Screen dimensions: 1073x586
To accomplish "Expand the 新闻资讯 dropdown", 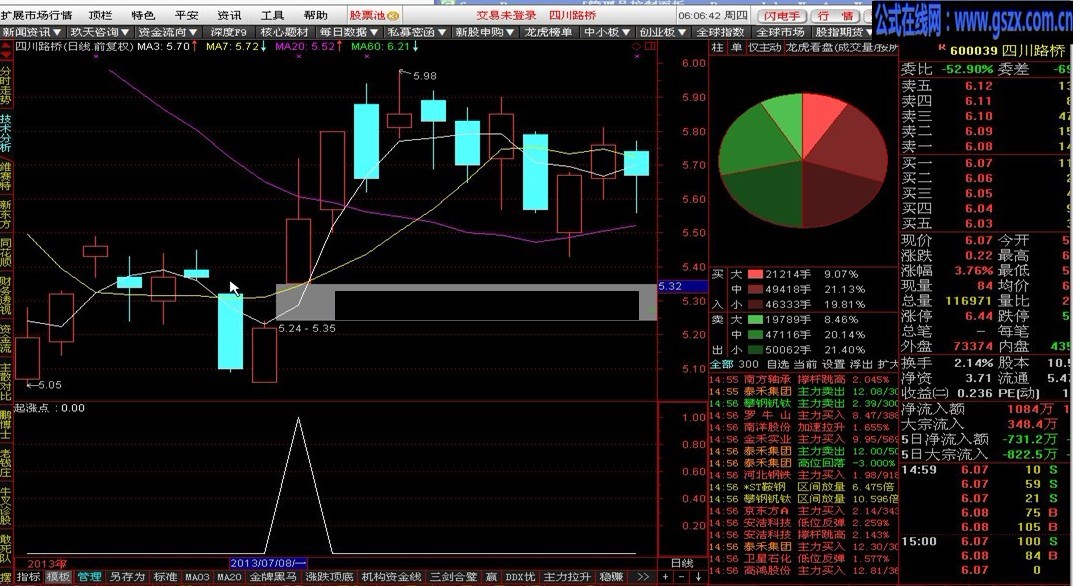I will click(31, 31).
